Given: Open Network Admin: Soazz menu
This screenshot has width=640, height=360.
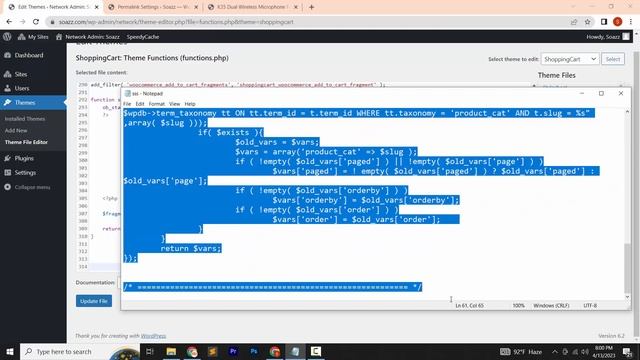Looking at the screenshot, I should click(x=88, y=37).
